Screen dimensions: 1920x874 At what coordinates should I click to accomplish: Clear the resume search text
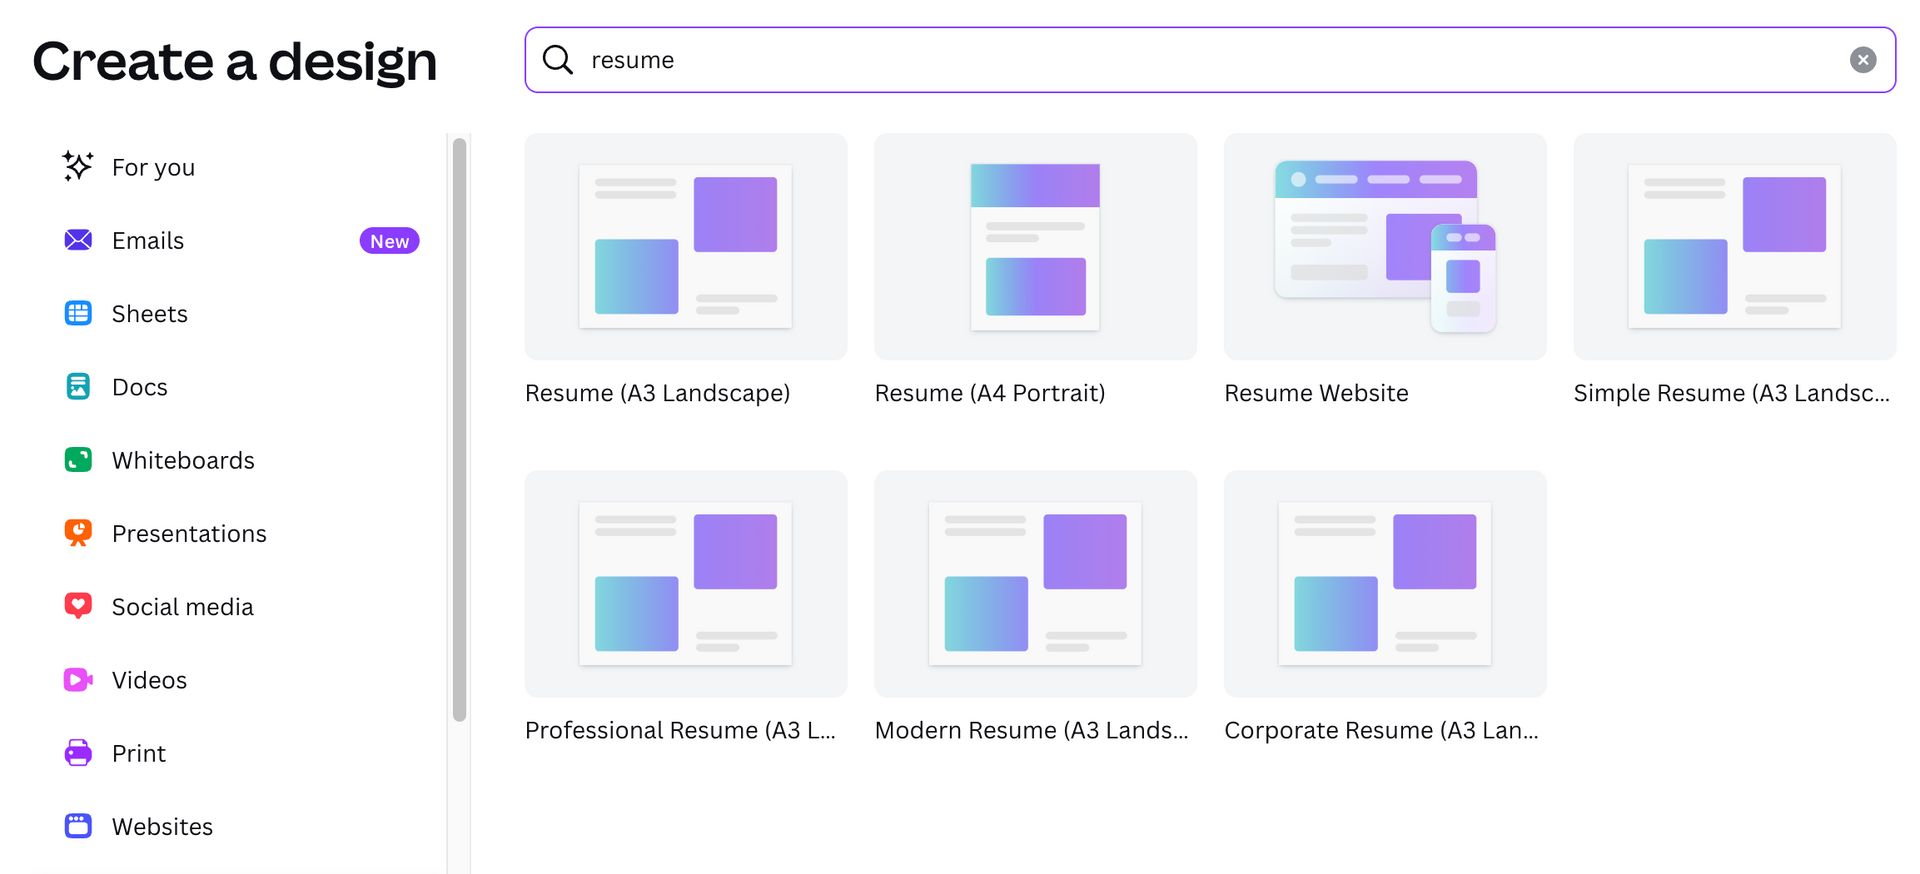click(x=1862, y=60)
